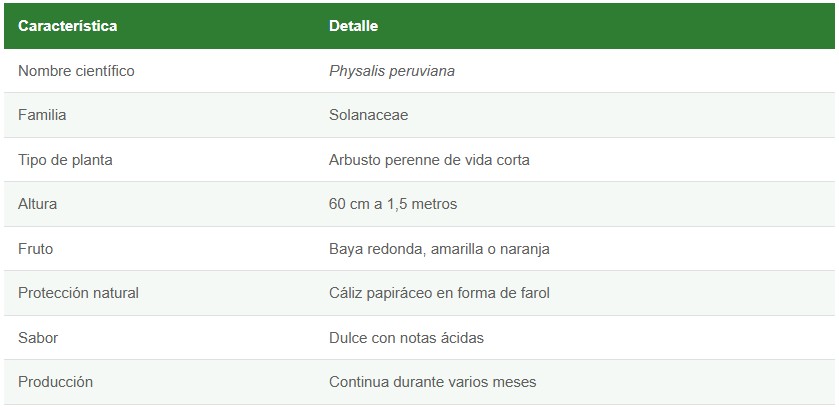839x410 pixels.
Task: Click the 'Detalle' column header
Action: 353,26
